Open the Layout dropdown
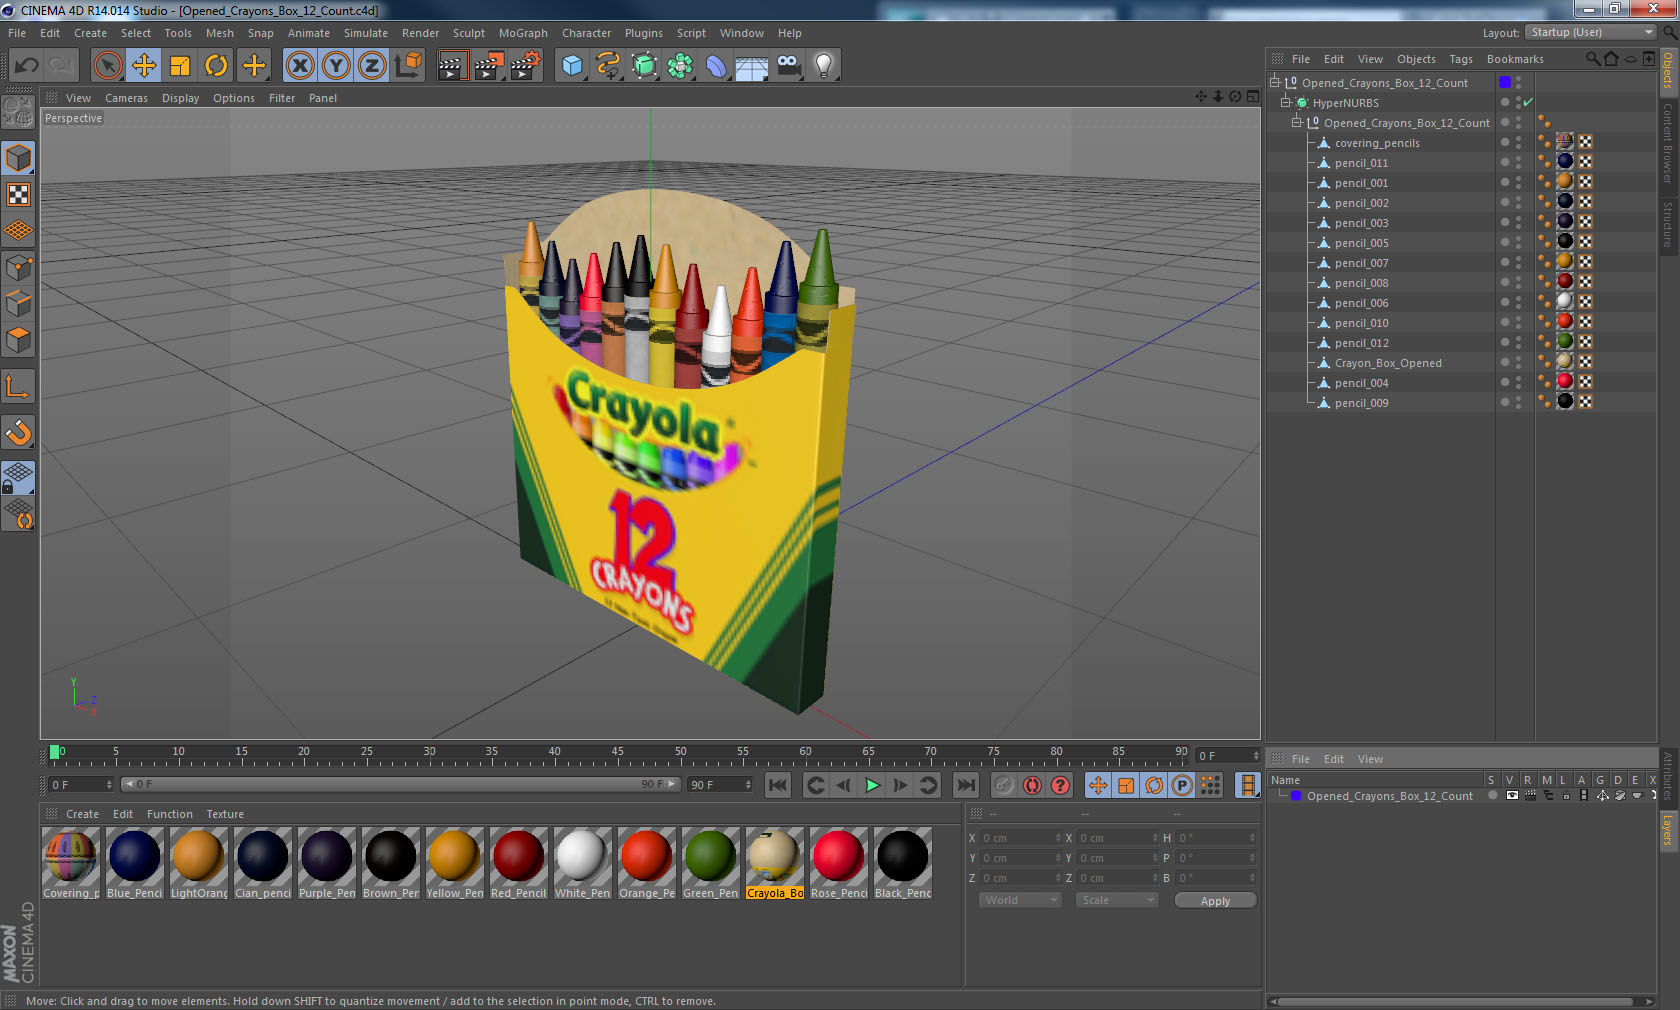The width and height of the screenshot is (1680, 1010). point(1591,33)
